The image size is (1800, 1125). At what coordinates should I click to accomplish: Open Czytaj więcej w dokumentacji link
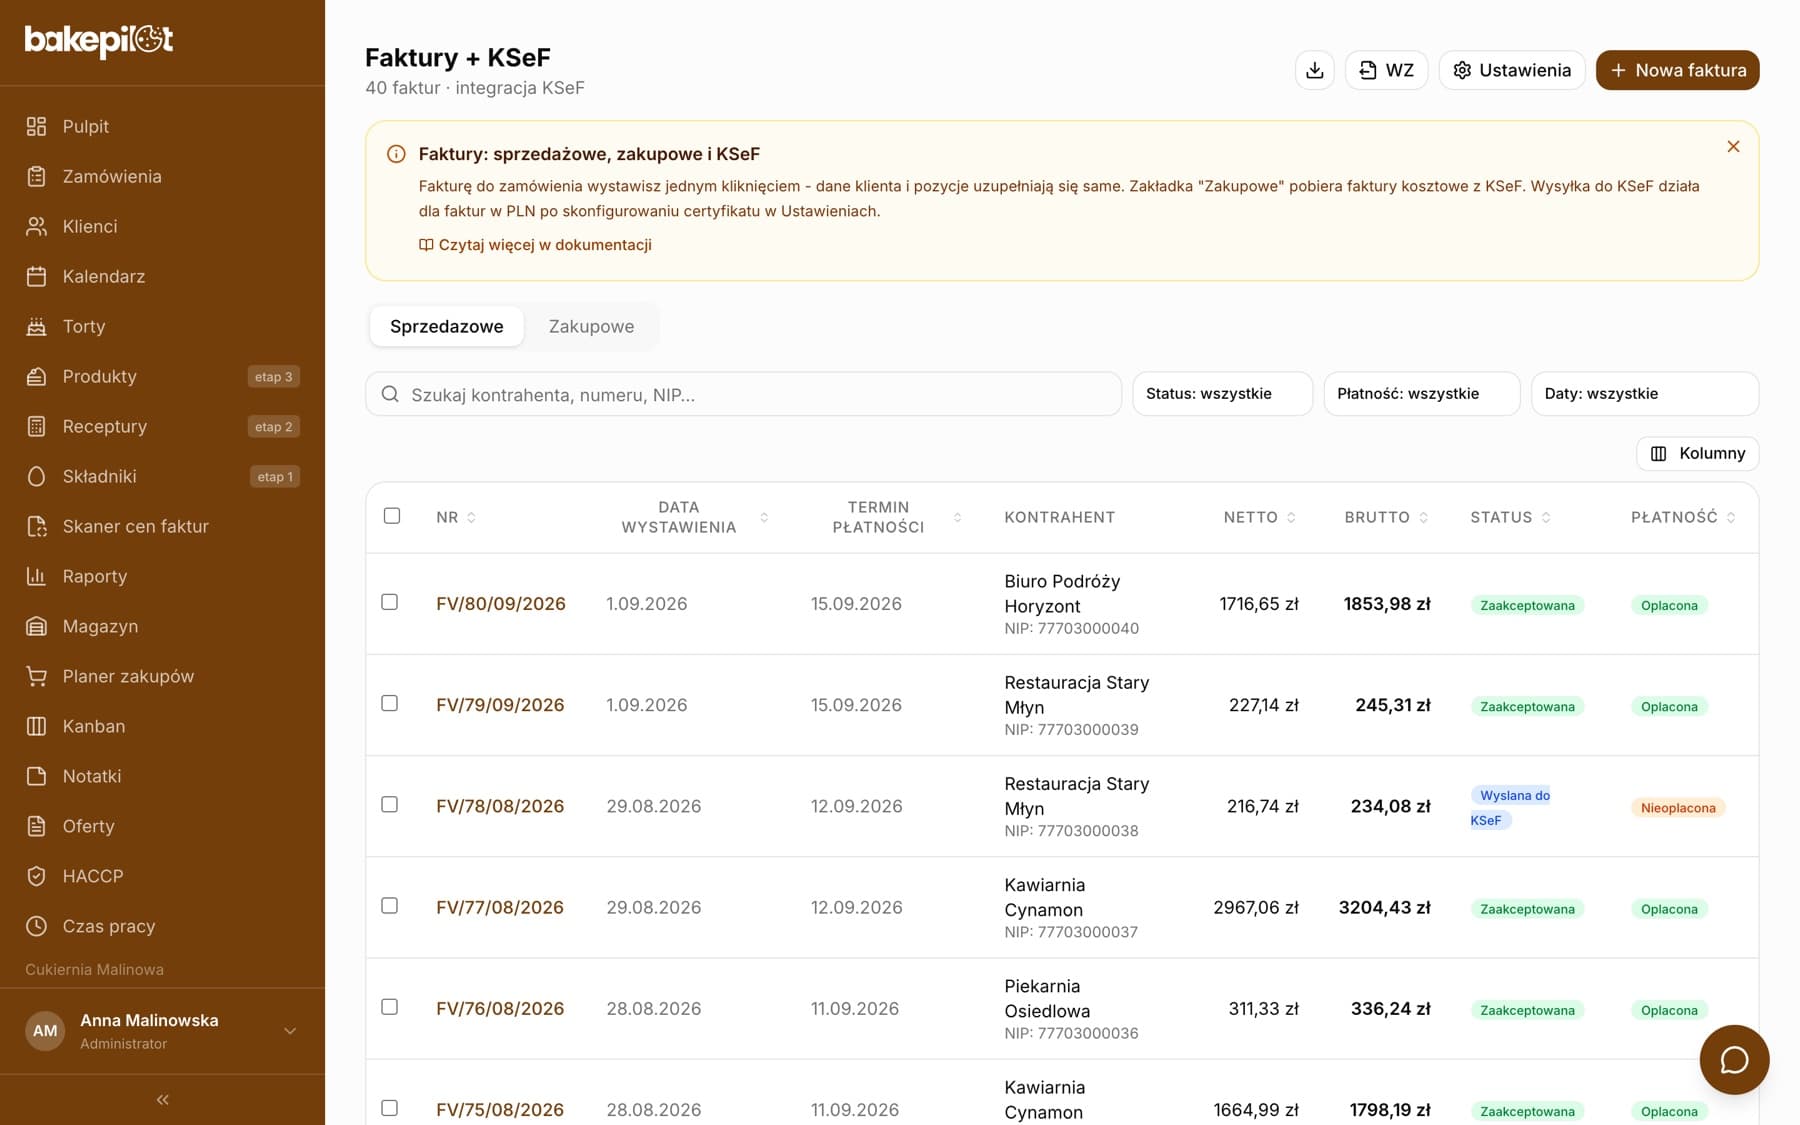[535, 245]
